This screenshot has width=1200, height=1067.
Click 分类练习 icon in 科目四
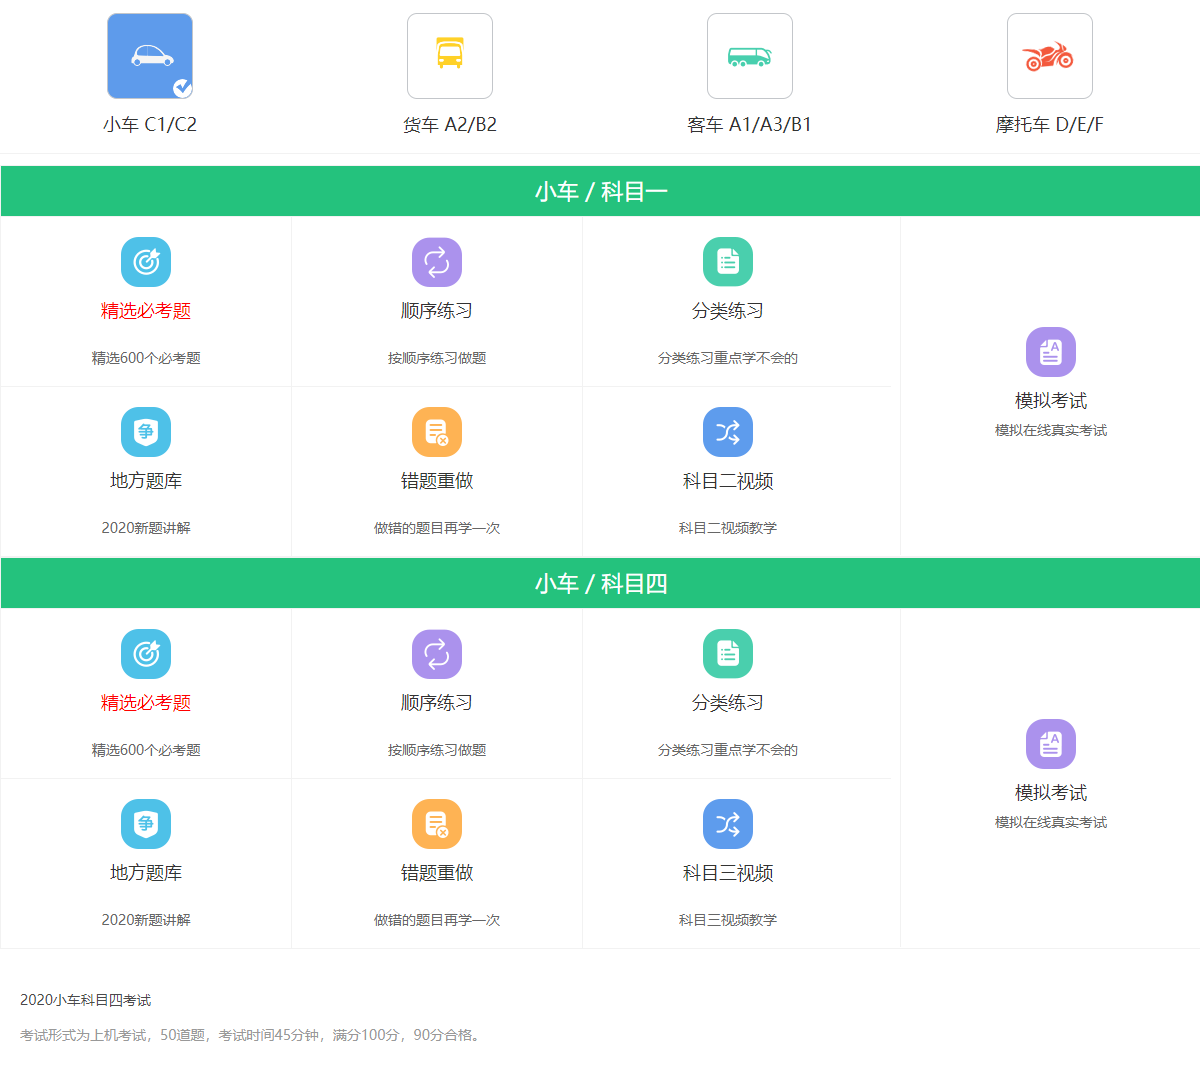point(728,654)
